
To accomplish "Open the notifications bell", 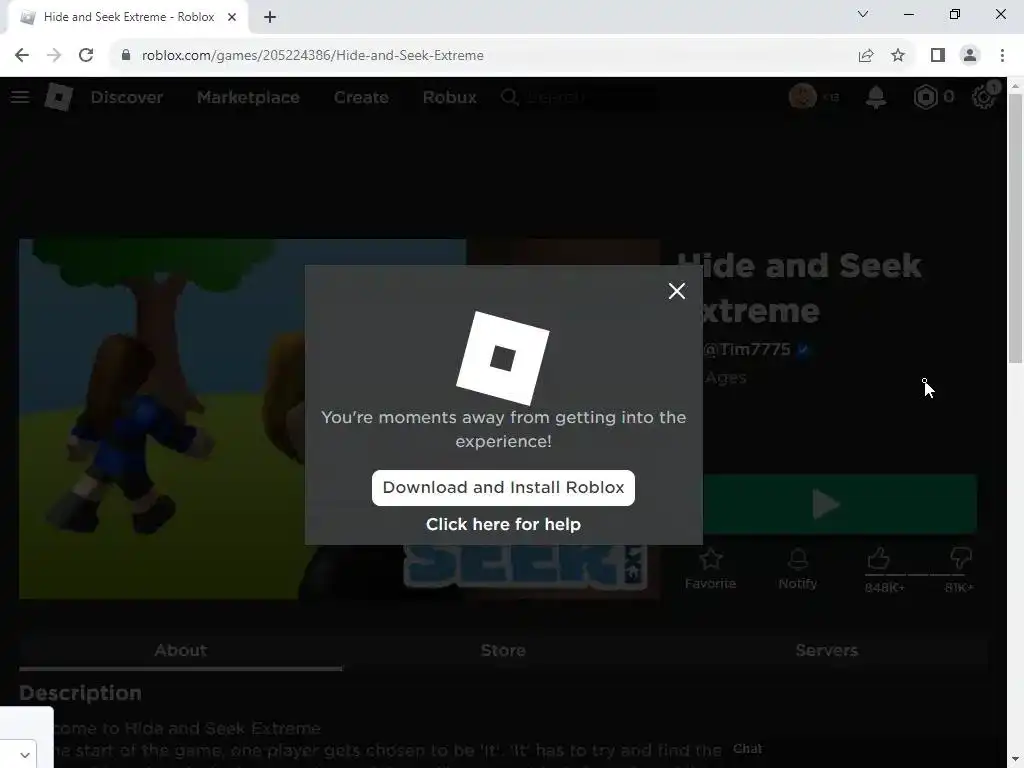I will (x=876, y=97).
